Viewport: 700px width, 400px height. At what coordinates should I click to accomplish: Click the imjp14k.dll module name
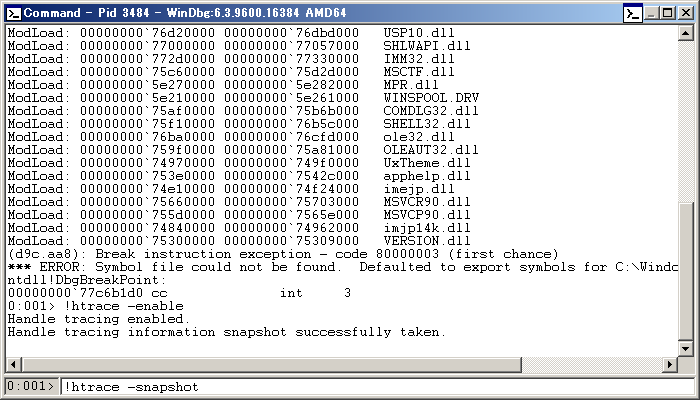pos(427,228)
